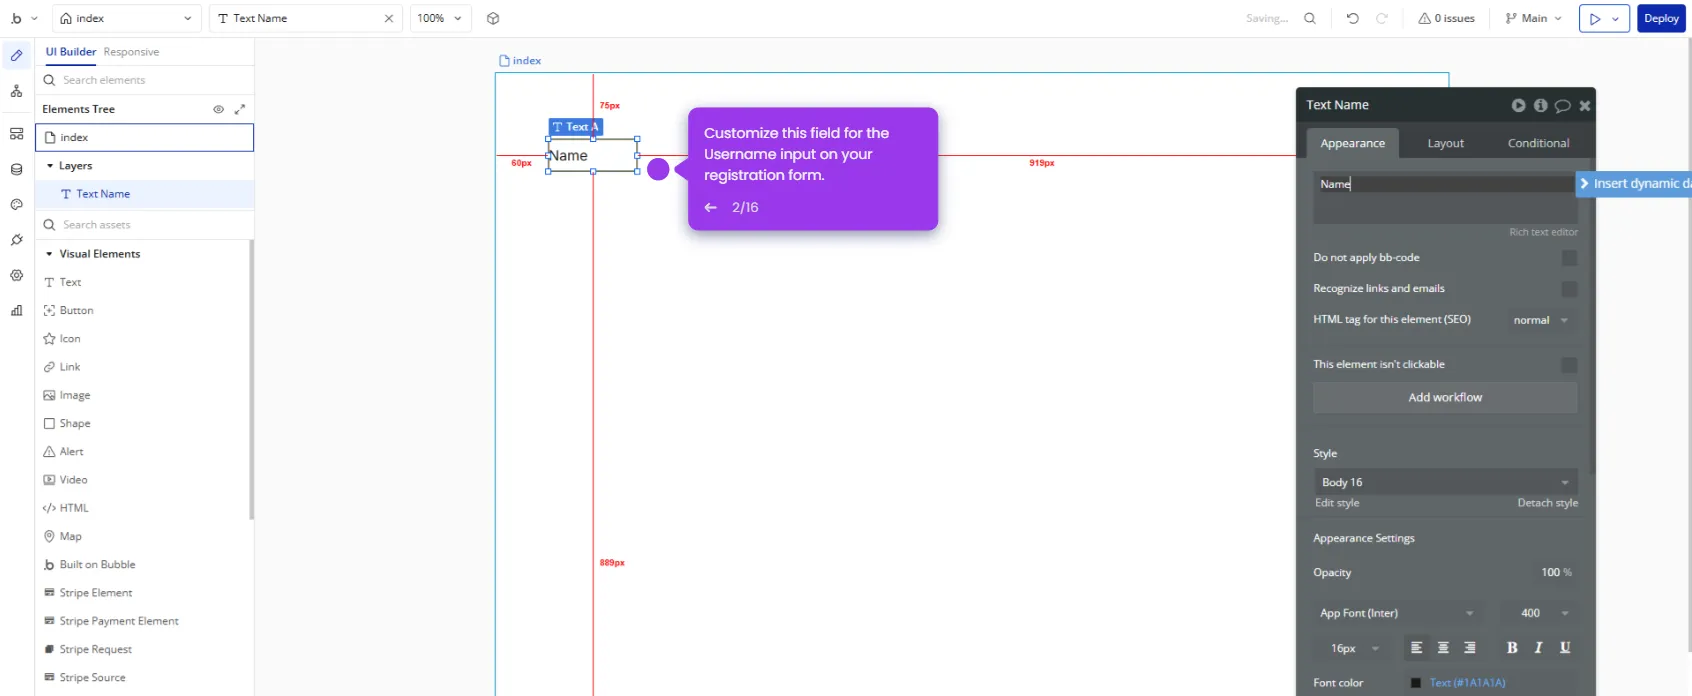Click the Preview play button
Image resolution: width=1692 pixels, height=696 pixels.
pos(1594,18)
